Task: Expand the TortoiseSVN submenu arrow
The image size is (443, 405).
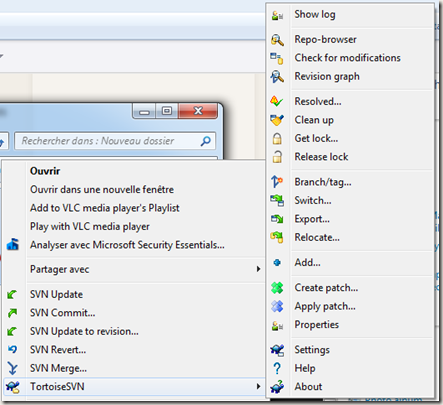Action: coord(258,386)
